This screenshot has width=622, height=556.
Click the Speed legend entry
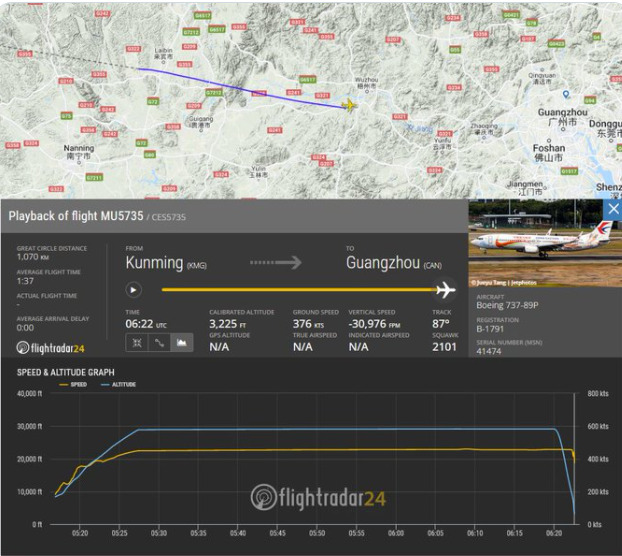73,384
